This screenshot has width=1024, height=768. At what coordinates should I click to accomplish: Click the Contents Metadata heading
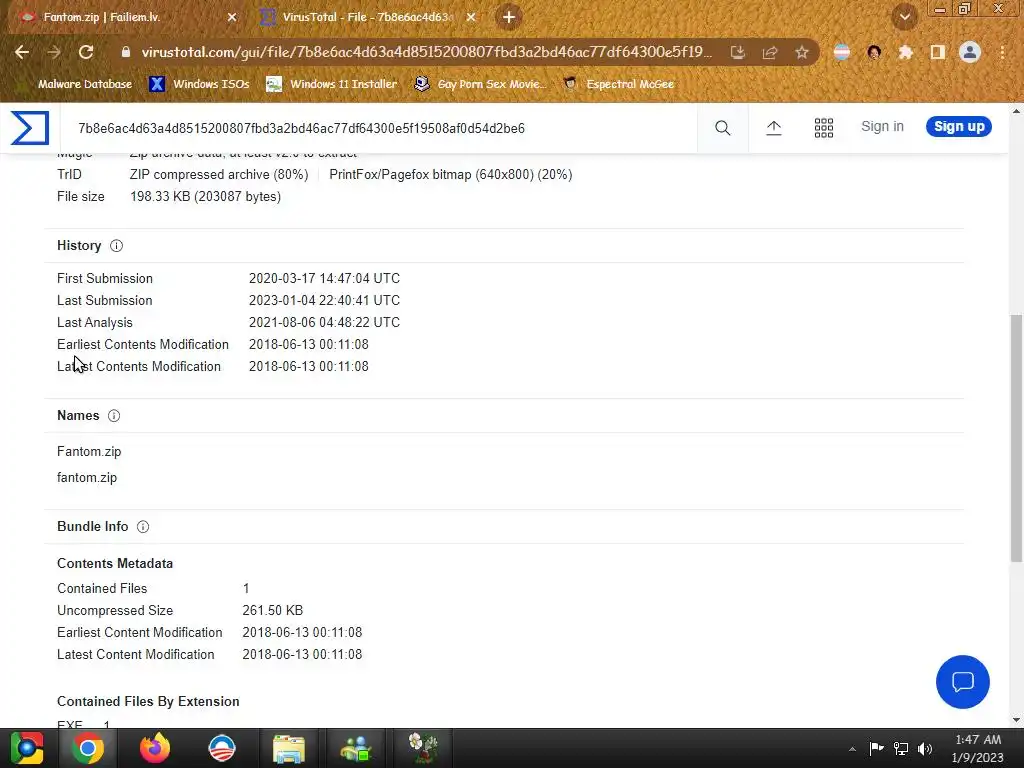pos(115,564)
